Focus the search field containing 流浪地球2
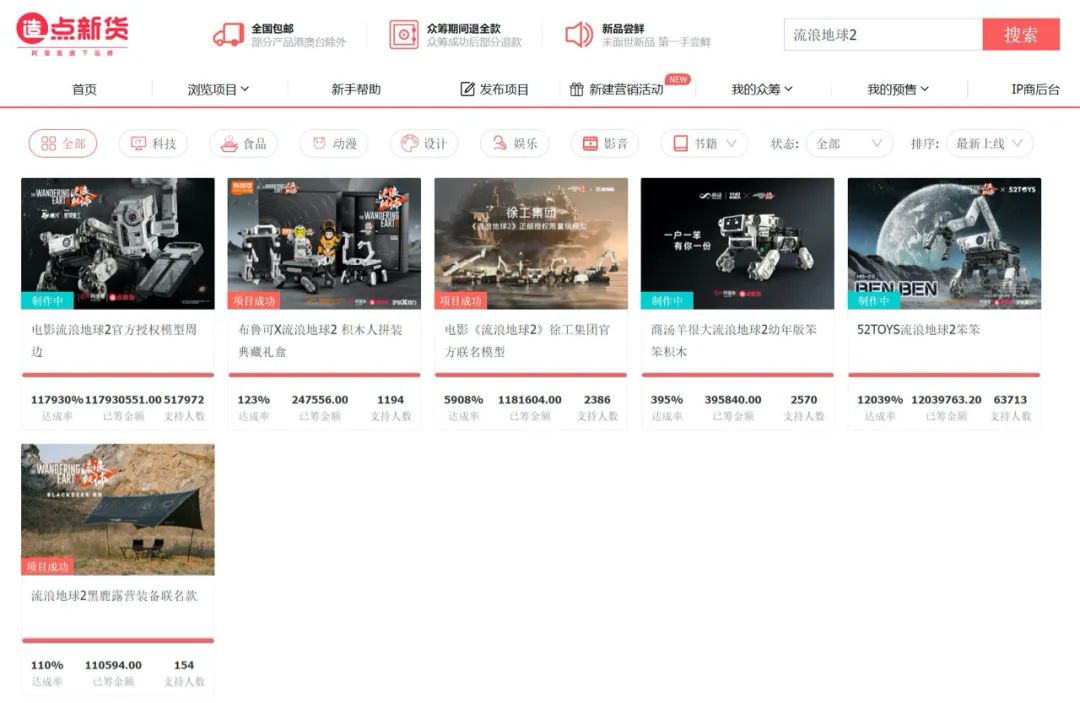Image resolution: width=1080 pixels, height=703 pixels. pyautogui.click(x=883, y=34)
